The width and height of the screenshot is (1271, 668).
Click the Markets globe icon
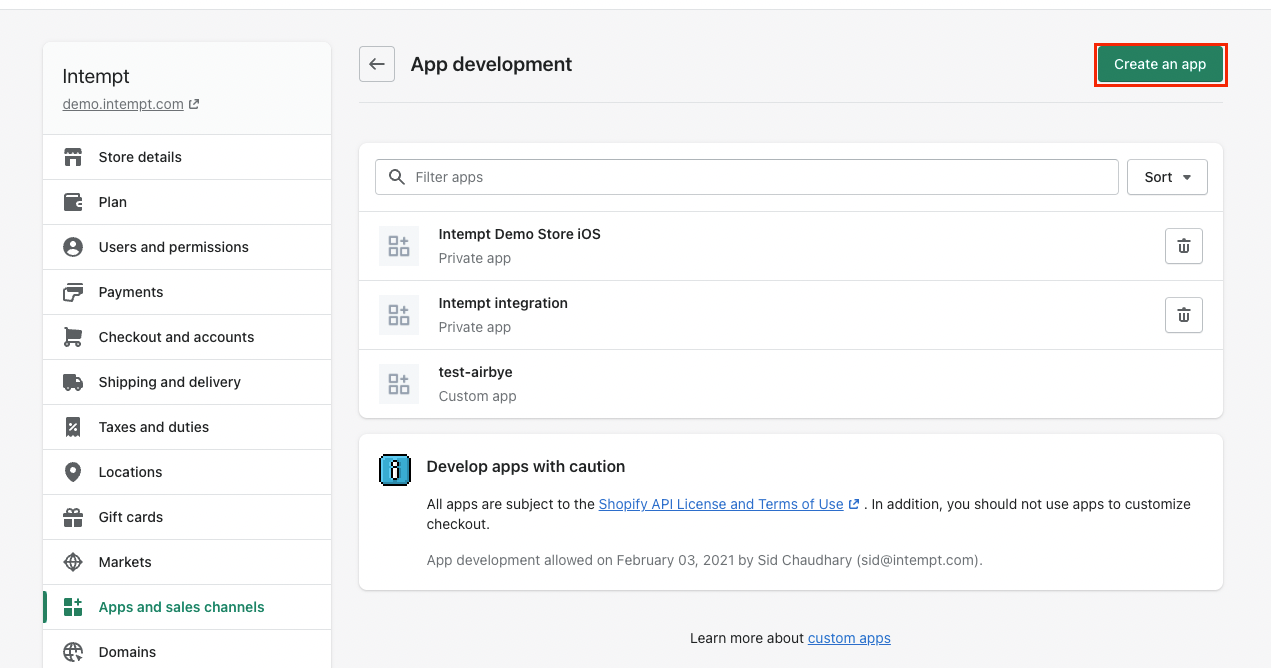[73, 562]
